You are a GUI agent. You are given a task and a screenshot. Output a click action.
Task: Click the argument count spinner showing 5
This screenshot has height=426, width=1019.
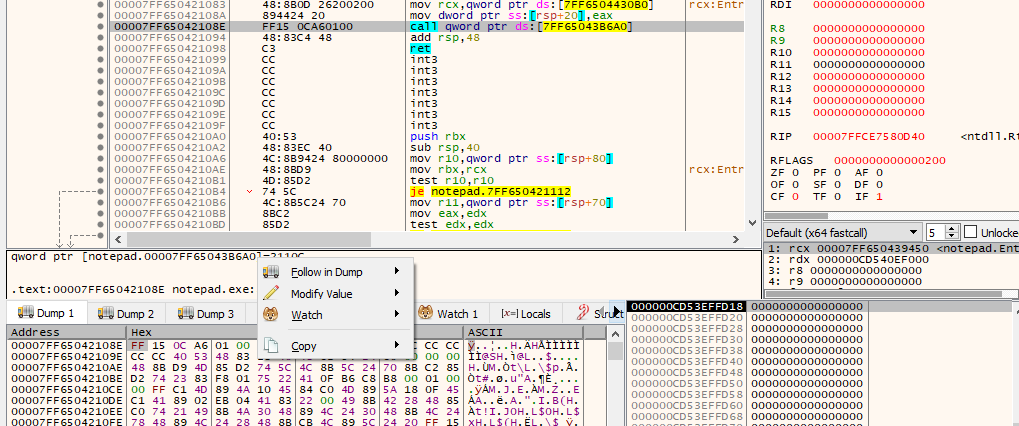(x=942, y=232)
